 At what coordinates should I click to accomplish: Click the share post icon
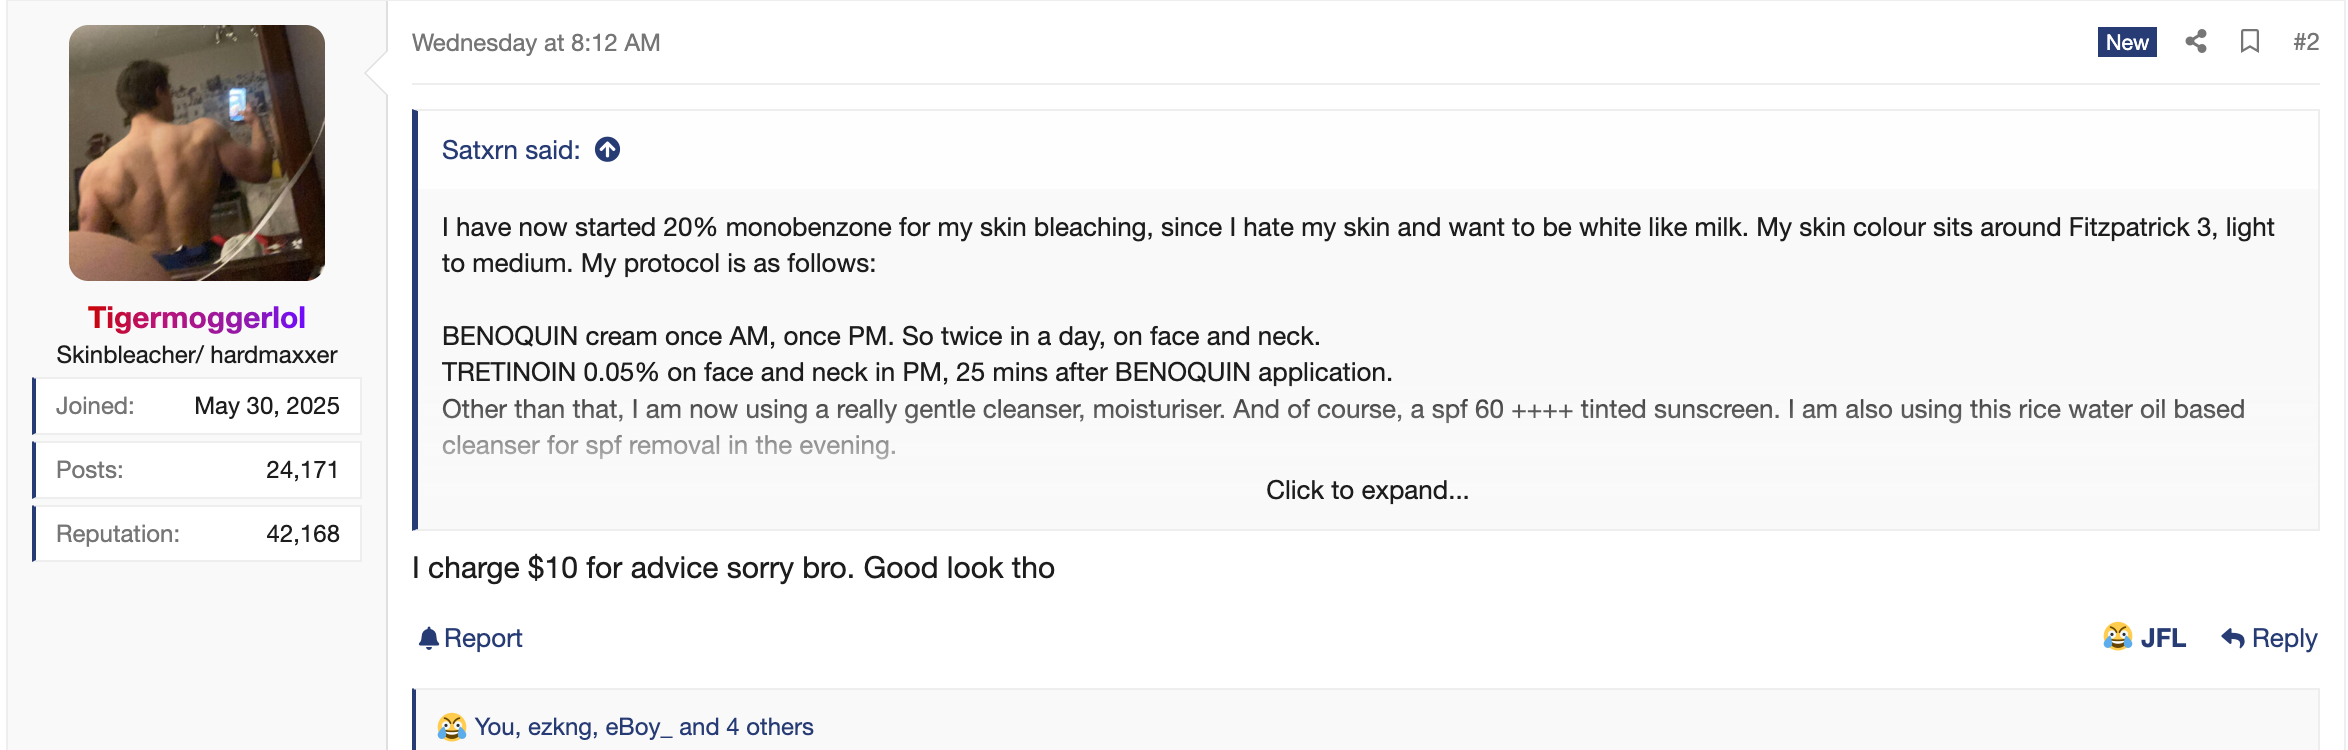coord(2195,42)
